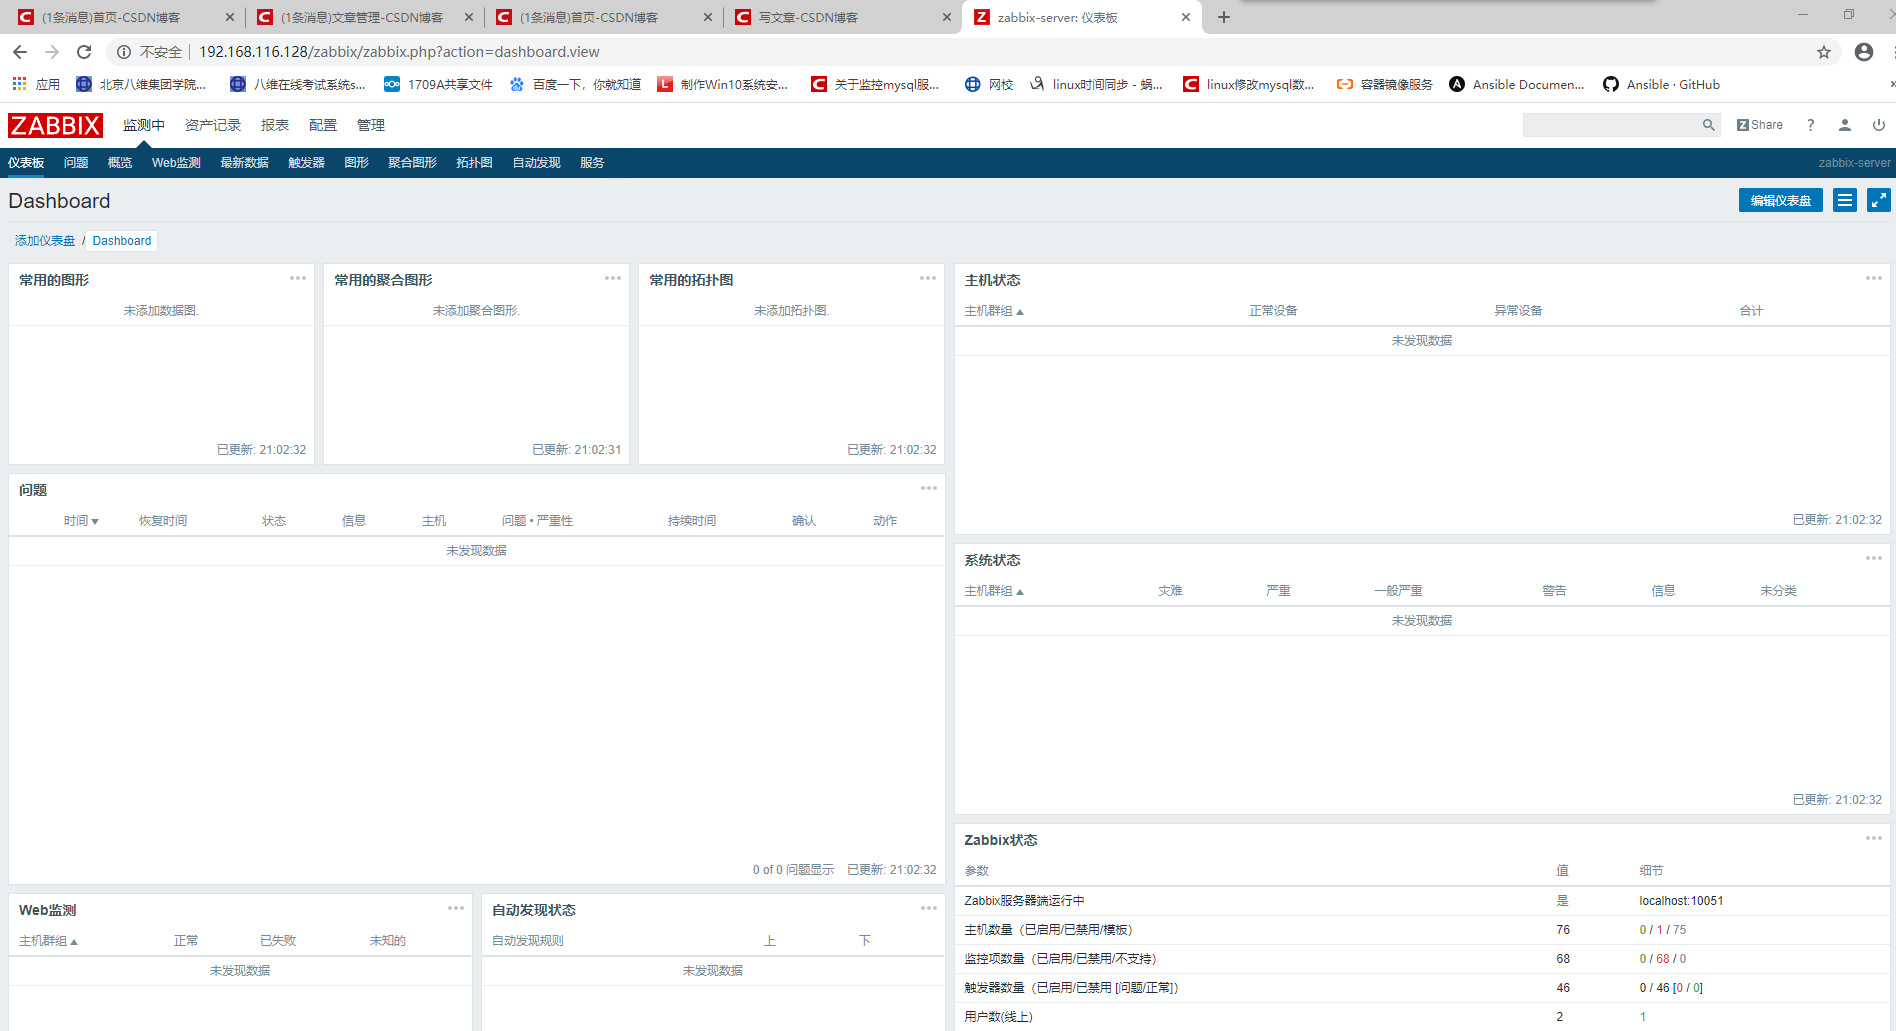Open the 服务 submenu item

pos(592,163)
